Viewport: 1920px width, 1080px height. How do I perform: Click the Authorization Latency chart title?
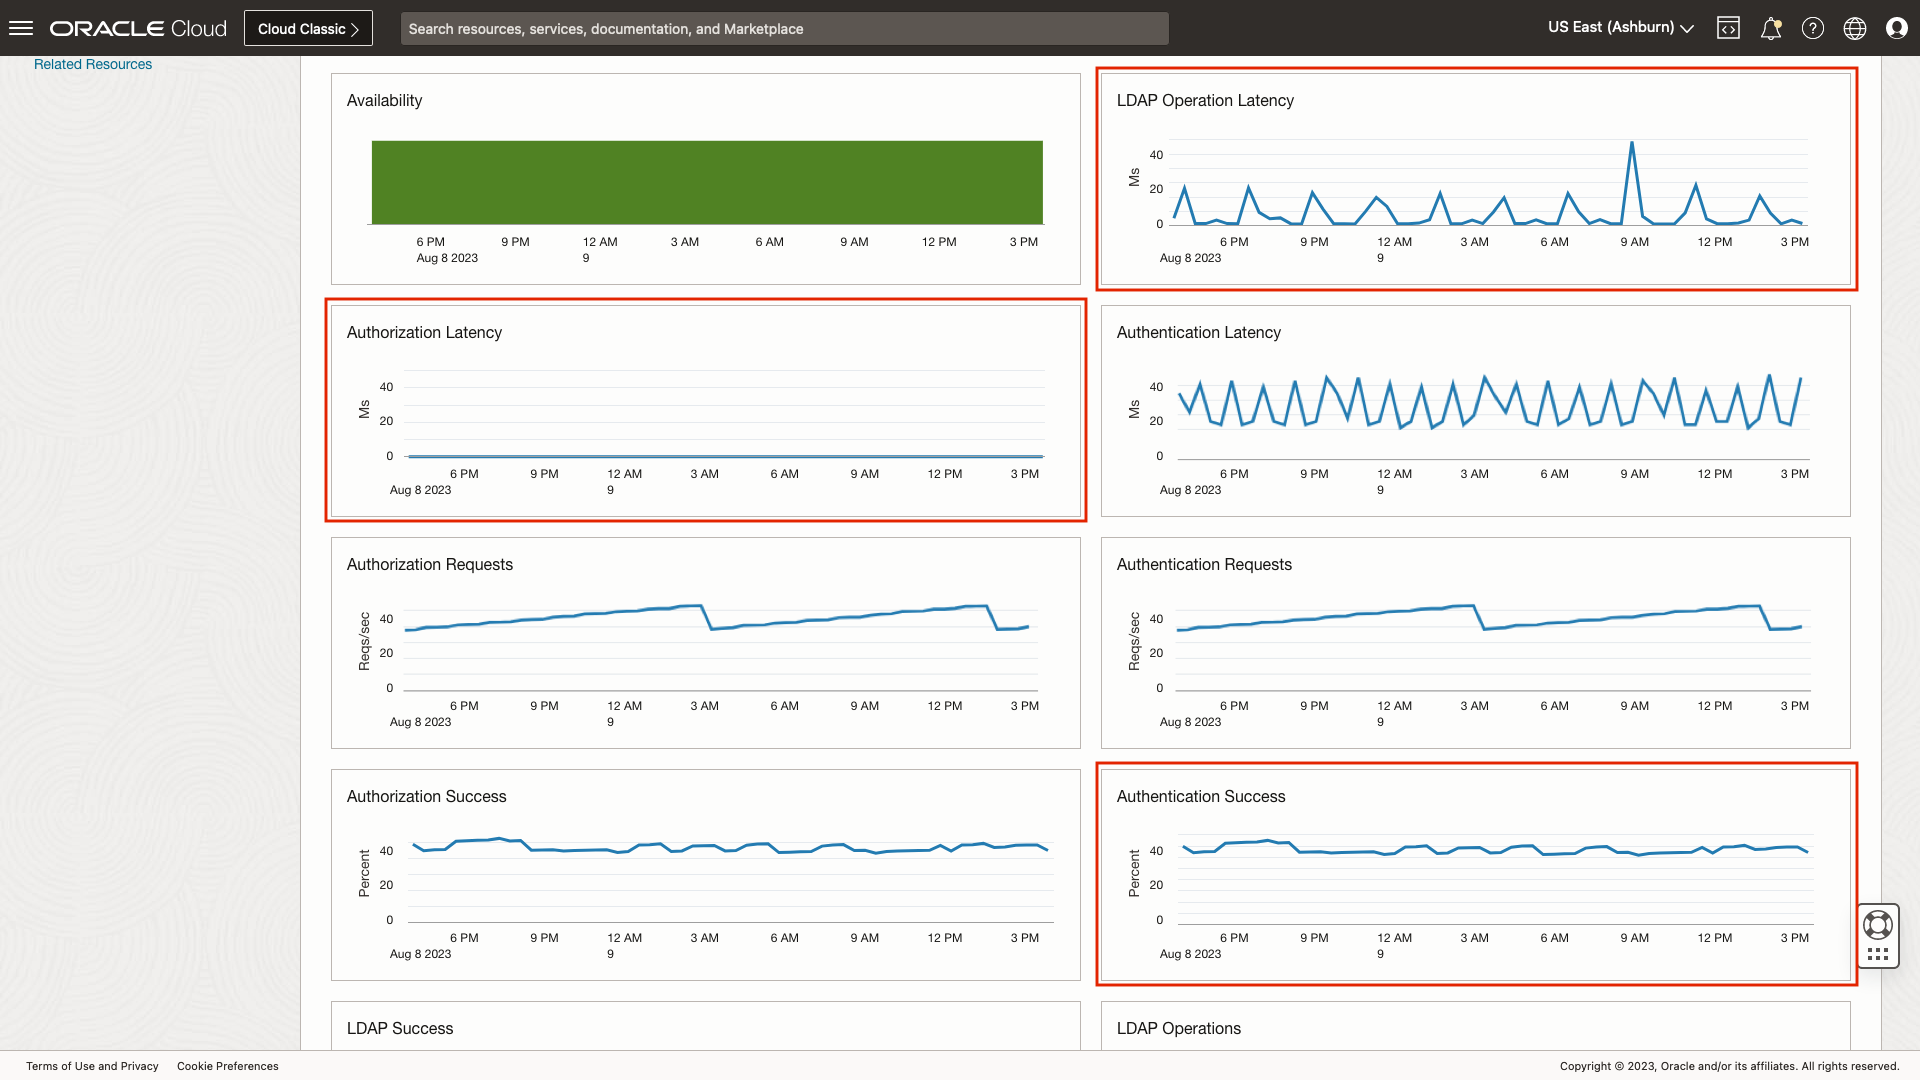424,332
